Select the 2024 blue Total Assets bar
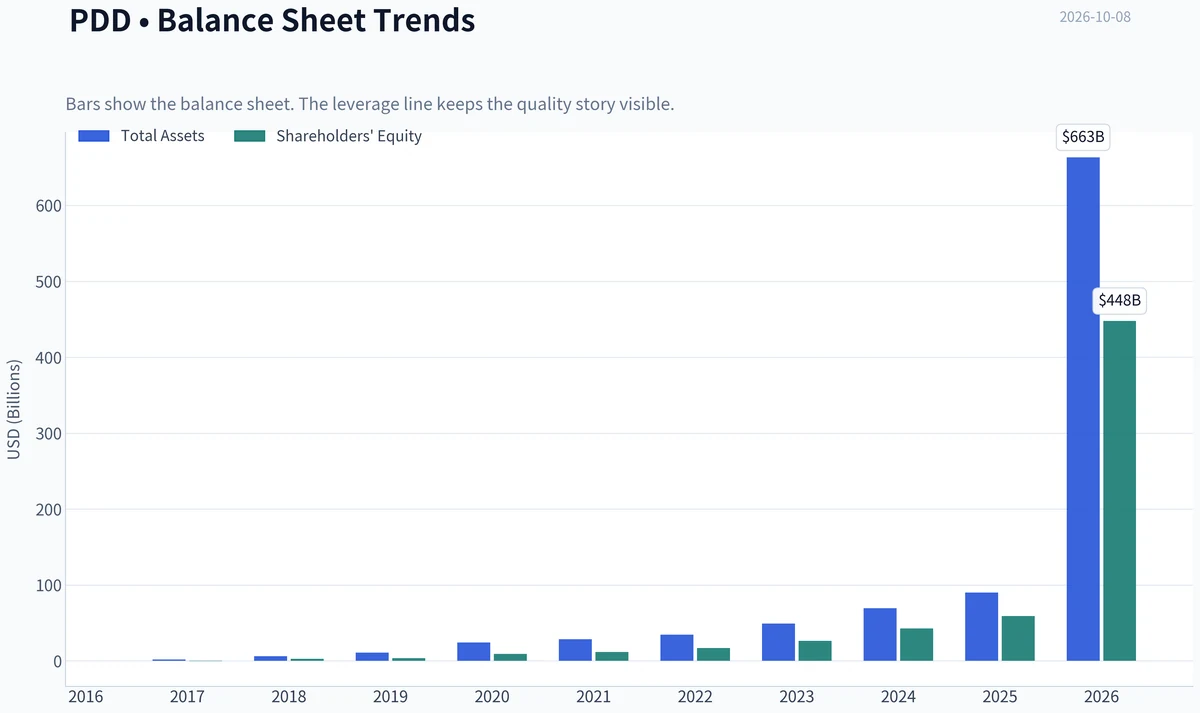Image resolution: width=1200 pixels, height=713 pixels. click(880, 634)
